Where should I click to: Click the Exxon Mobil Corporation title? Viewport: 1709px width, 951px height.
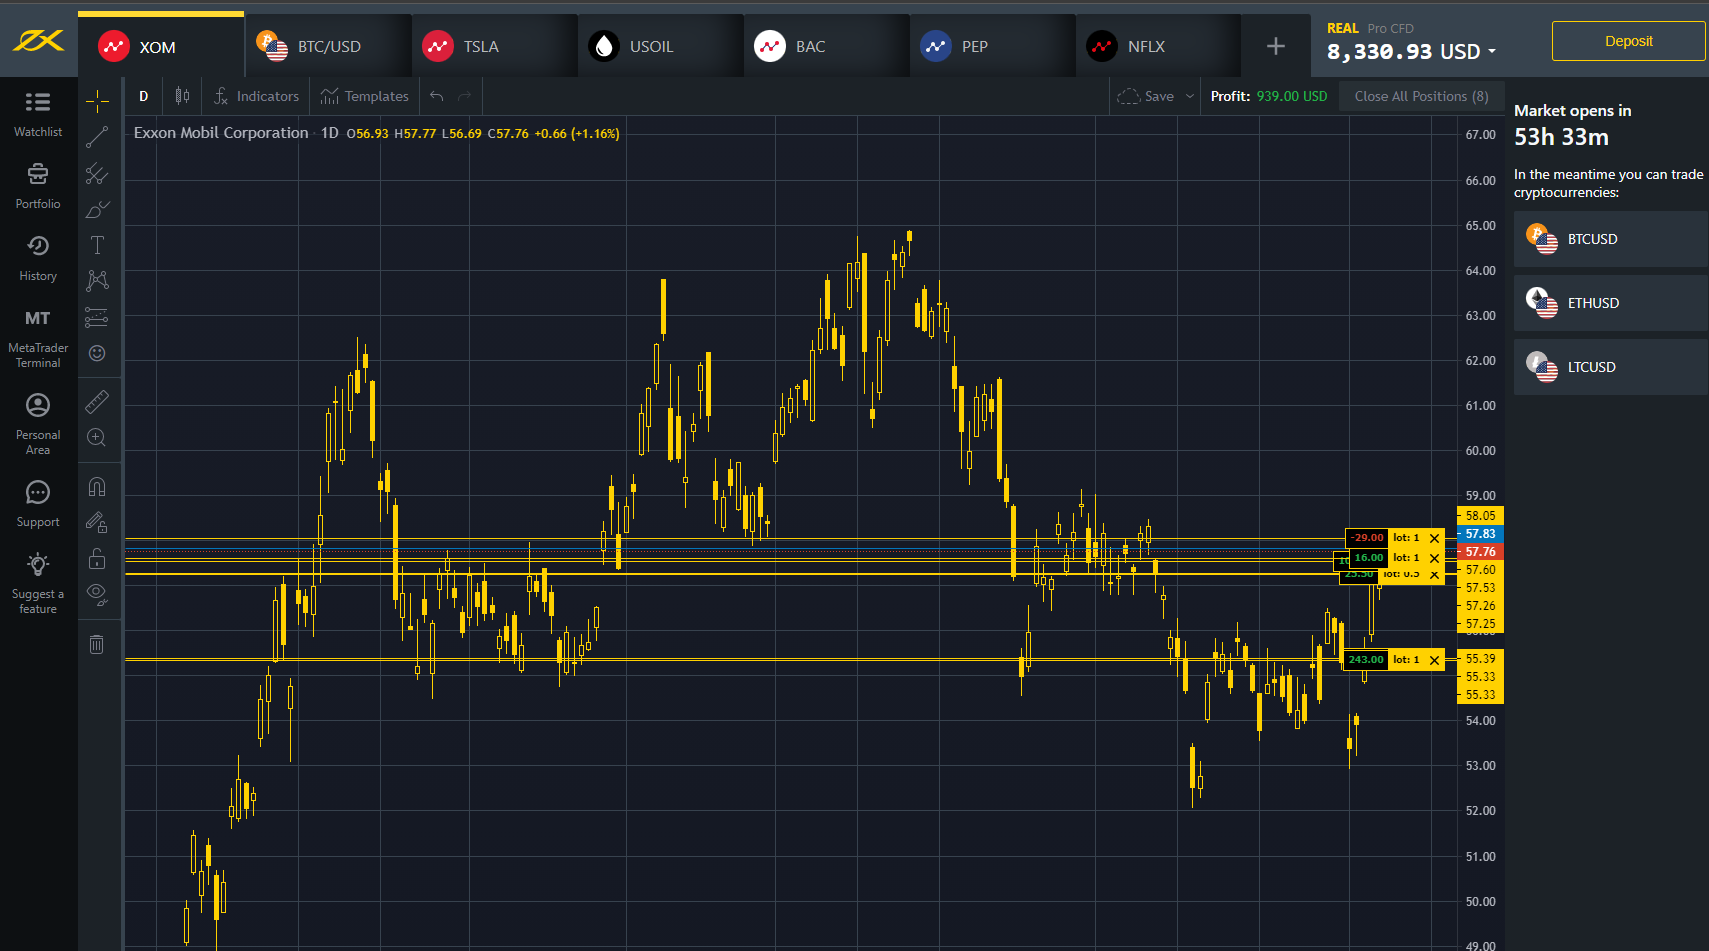pyautogui.click(x=221, y=133)
